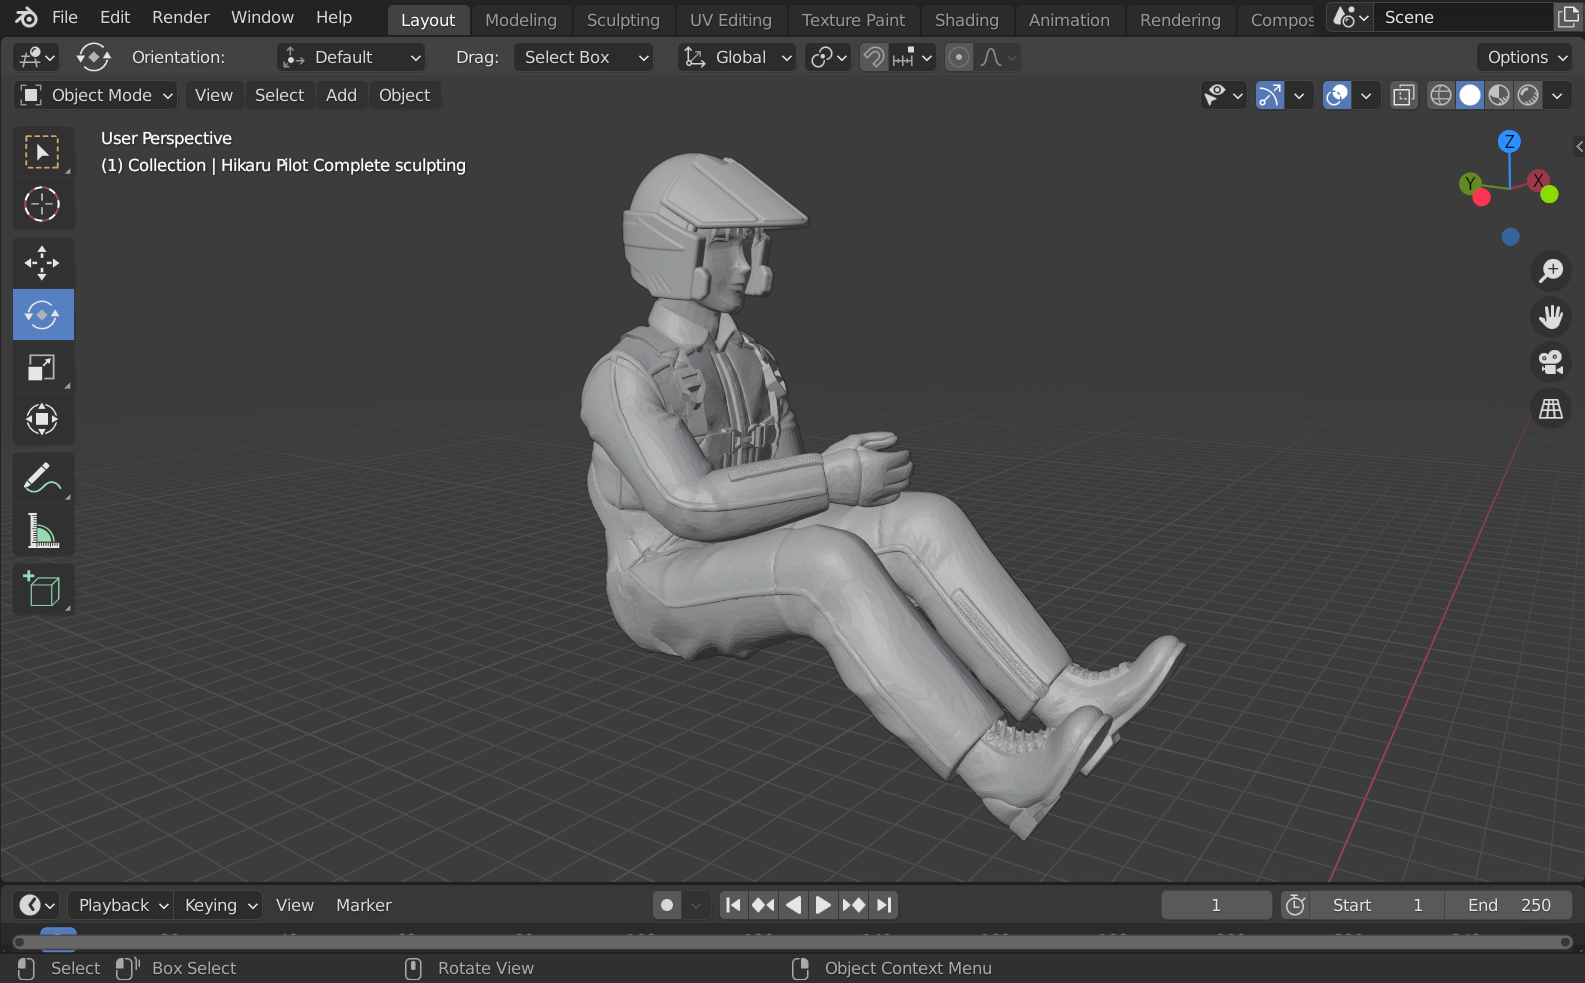
Task: Click the Blender logo menu
Action: coord(26,17)
